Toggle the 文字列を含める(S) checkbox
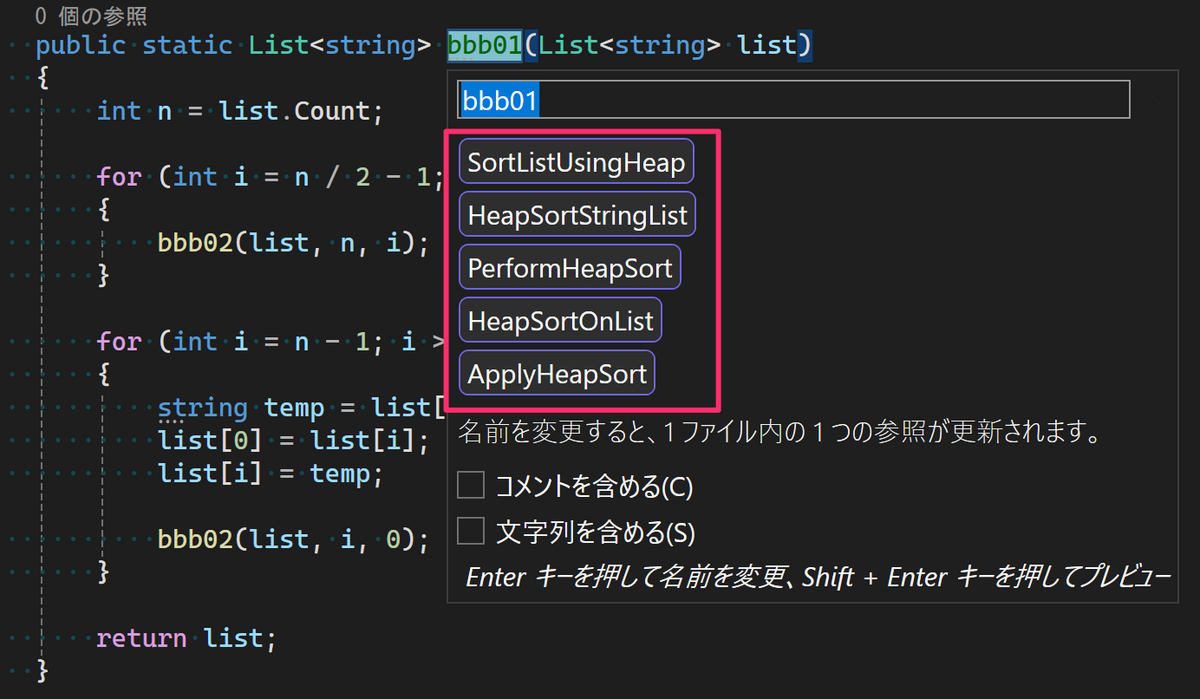 pos(470,532)
